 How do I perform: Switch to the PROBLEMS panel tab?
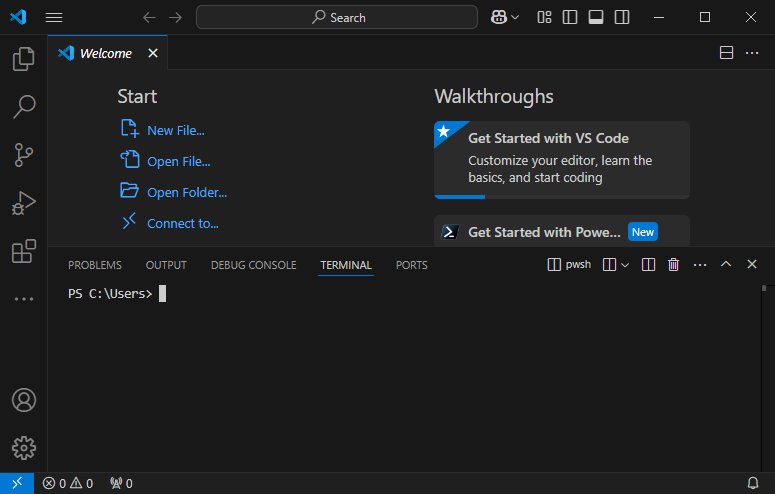94,265
